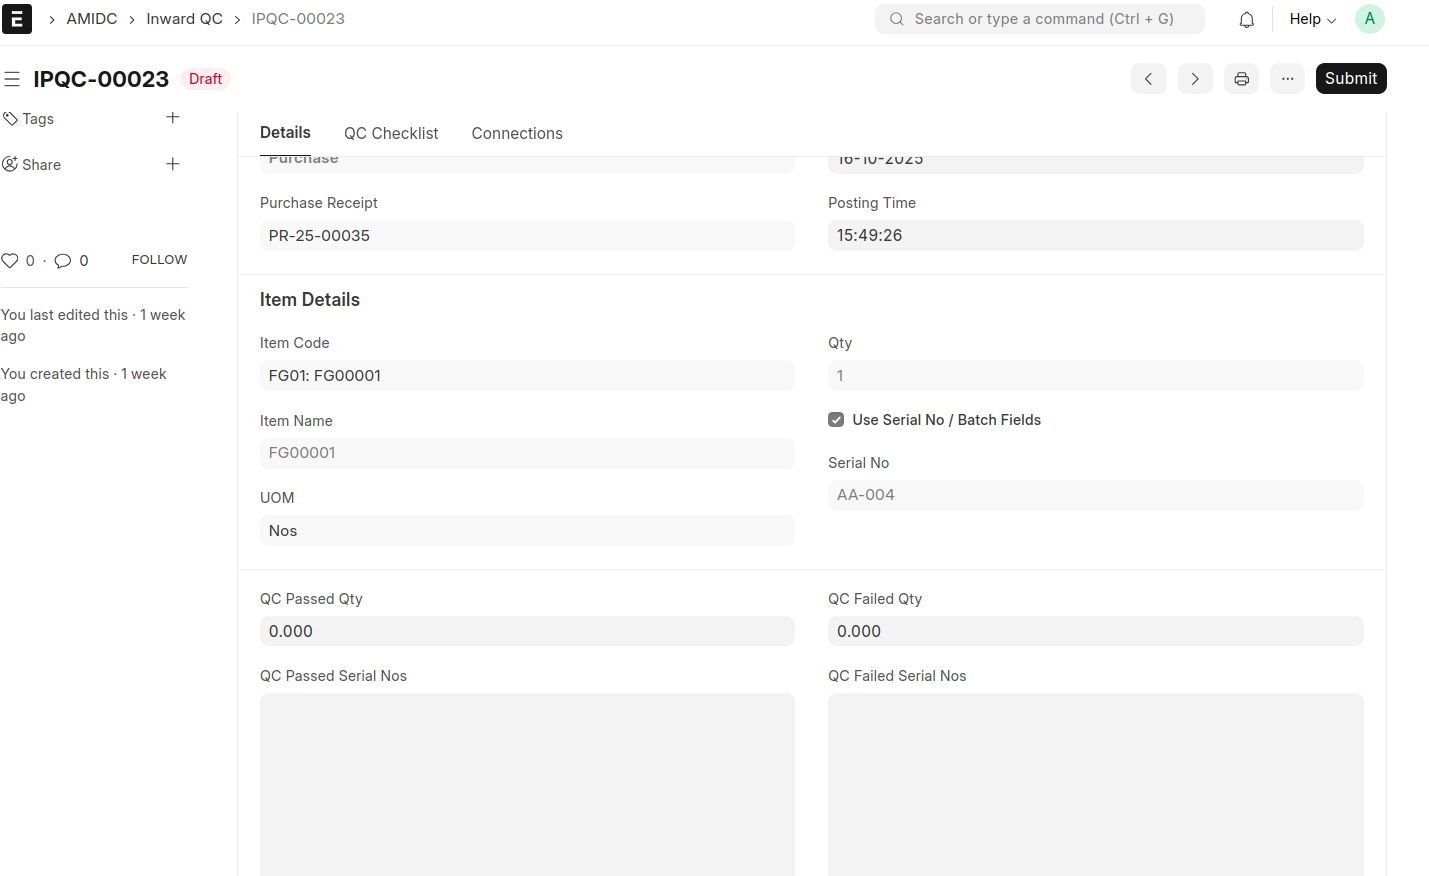This screenshot has width=1429, height=876.
Task: Go to the previous document arrow
Action: coord(1148,79)
